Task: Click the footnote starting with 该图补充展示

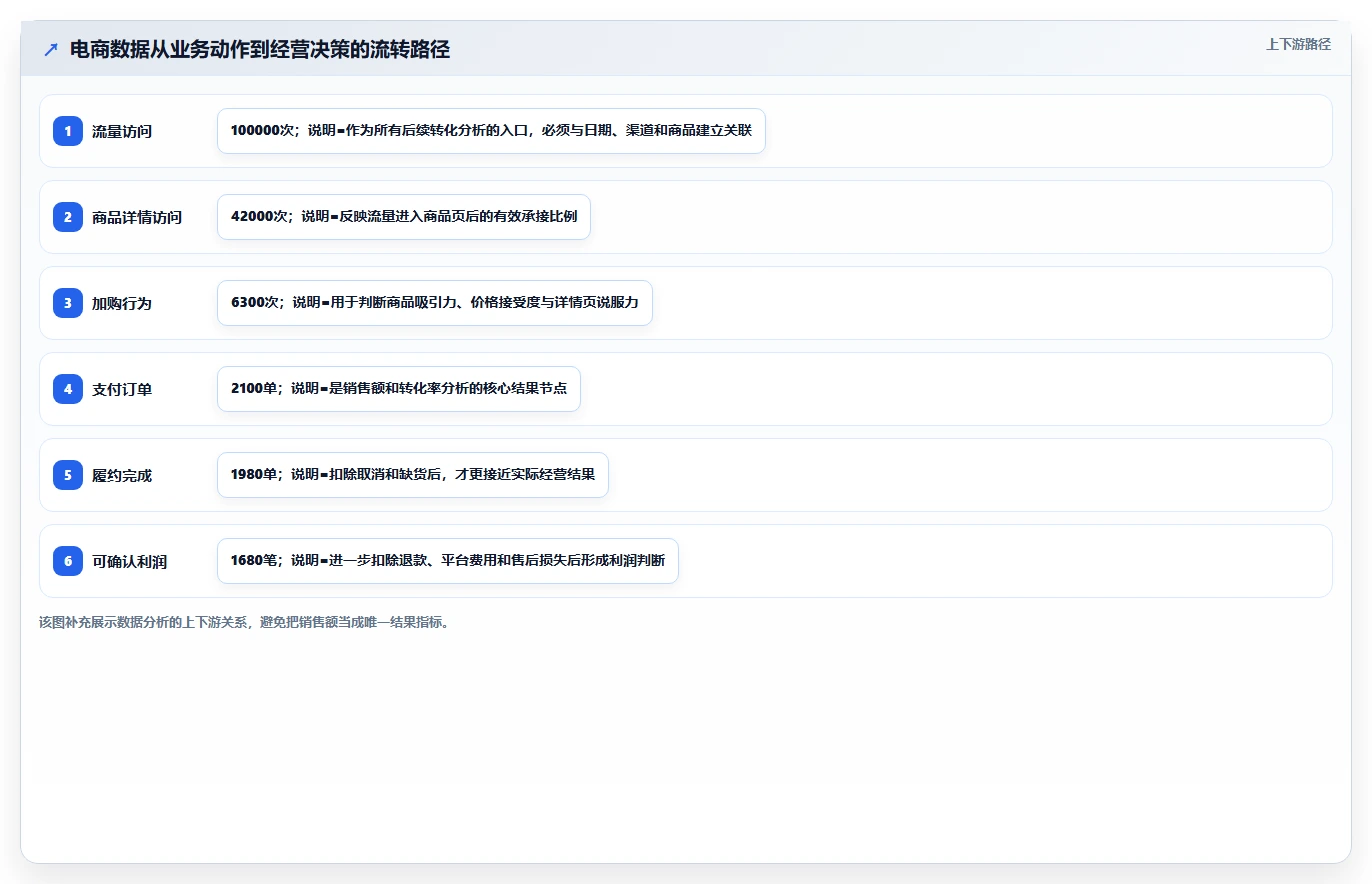Action: coord(246,622)
